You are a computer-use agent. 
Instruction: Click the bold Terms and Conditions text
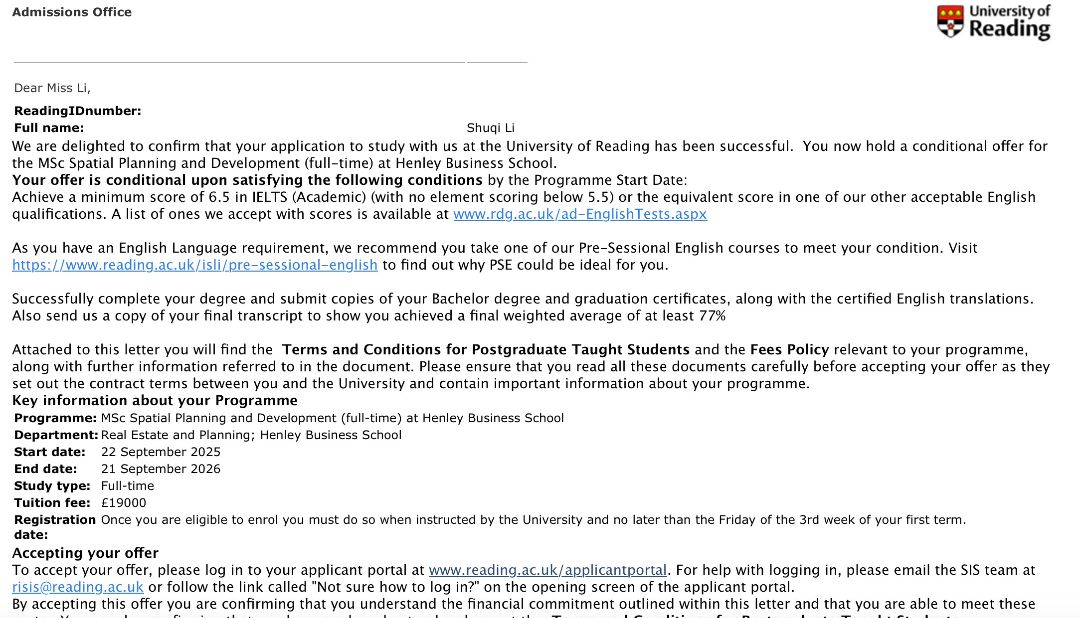(485, 350)
